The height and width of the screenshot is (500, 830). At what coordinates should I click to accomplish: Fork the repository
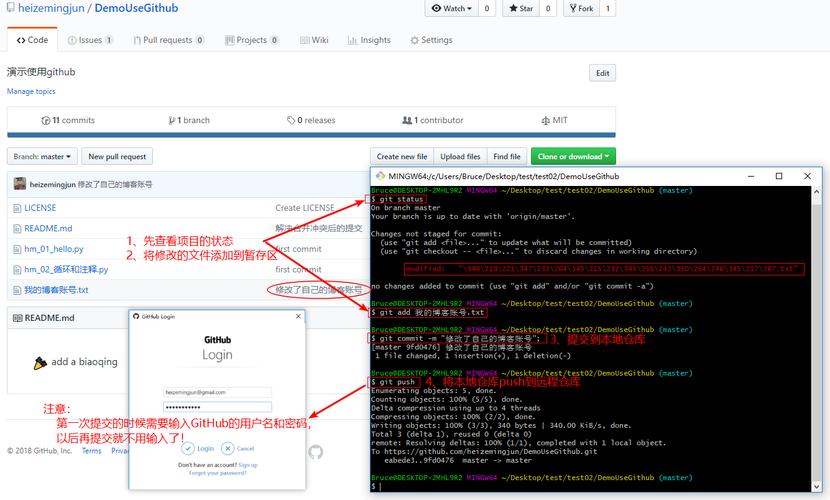point(582,8)
